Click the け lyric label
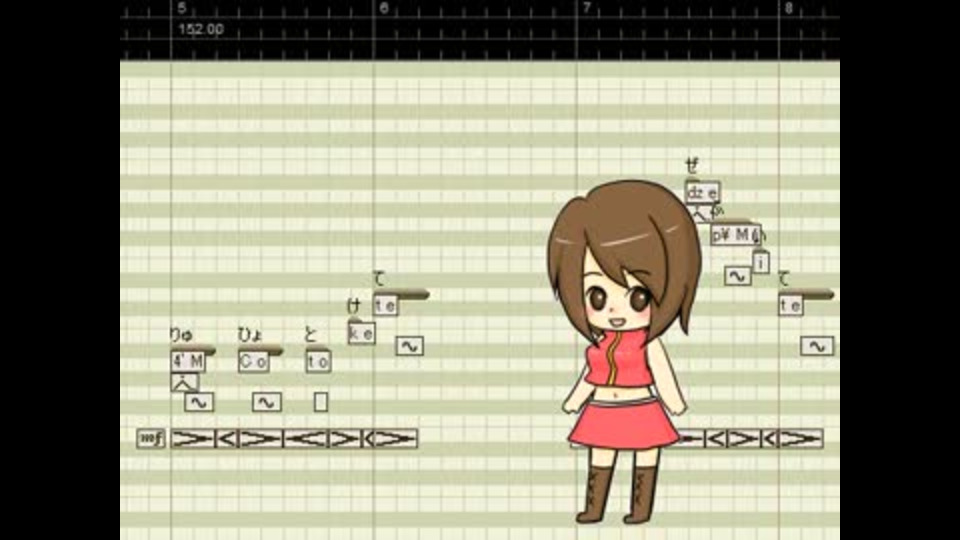Image resolution: width=960 pixels, height=540 pixels. point(354,306)
